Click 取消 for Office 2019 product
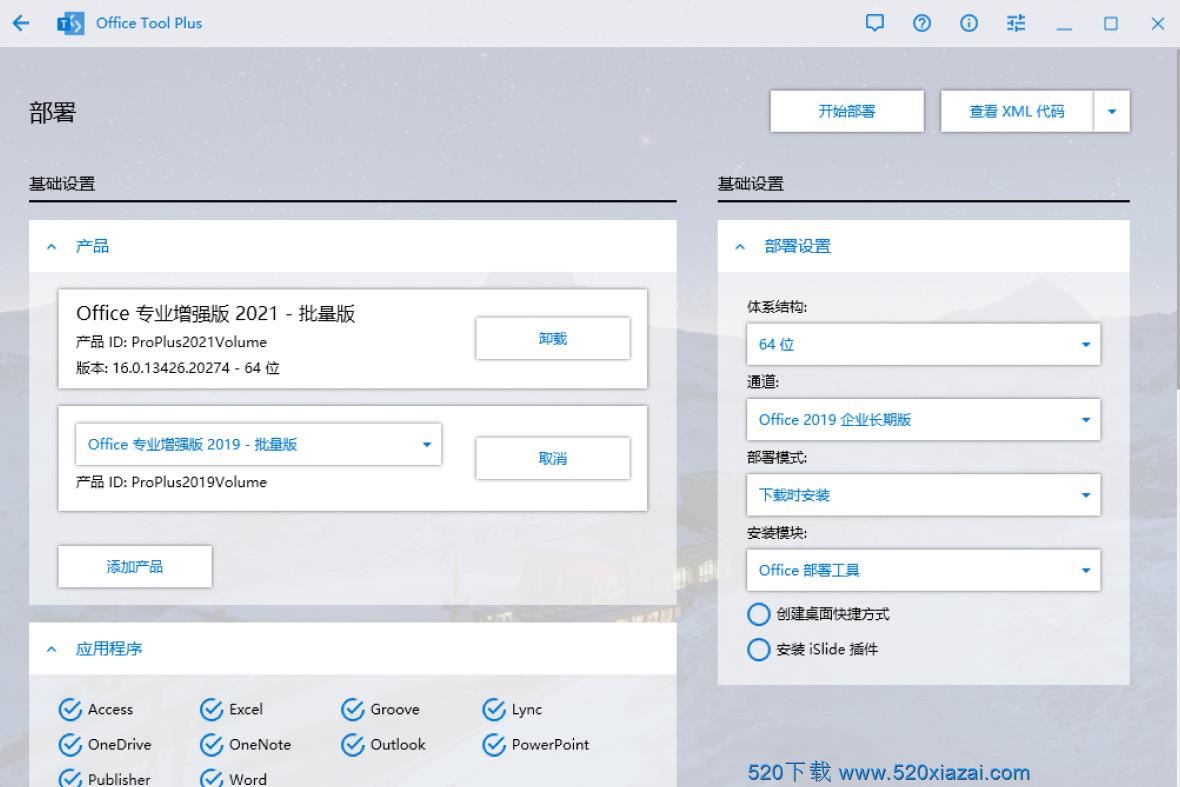 point(552,458)
